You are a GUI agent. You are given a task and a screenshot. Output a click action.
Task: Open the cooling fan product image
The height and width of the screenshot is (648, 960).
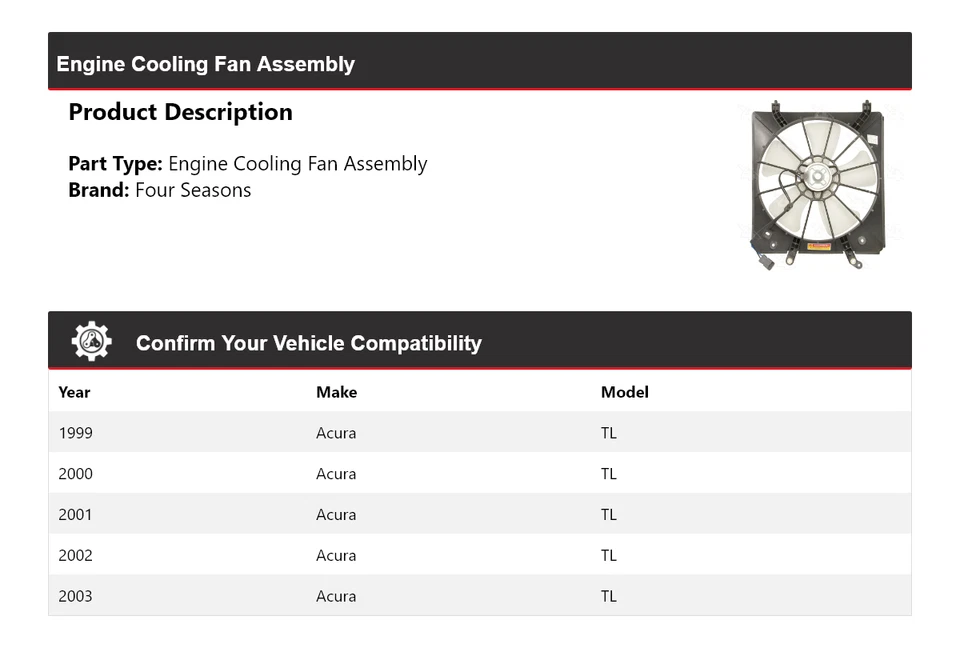pos(817,186)
